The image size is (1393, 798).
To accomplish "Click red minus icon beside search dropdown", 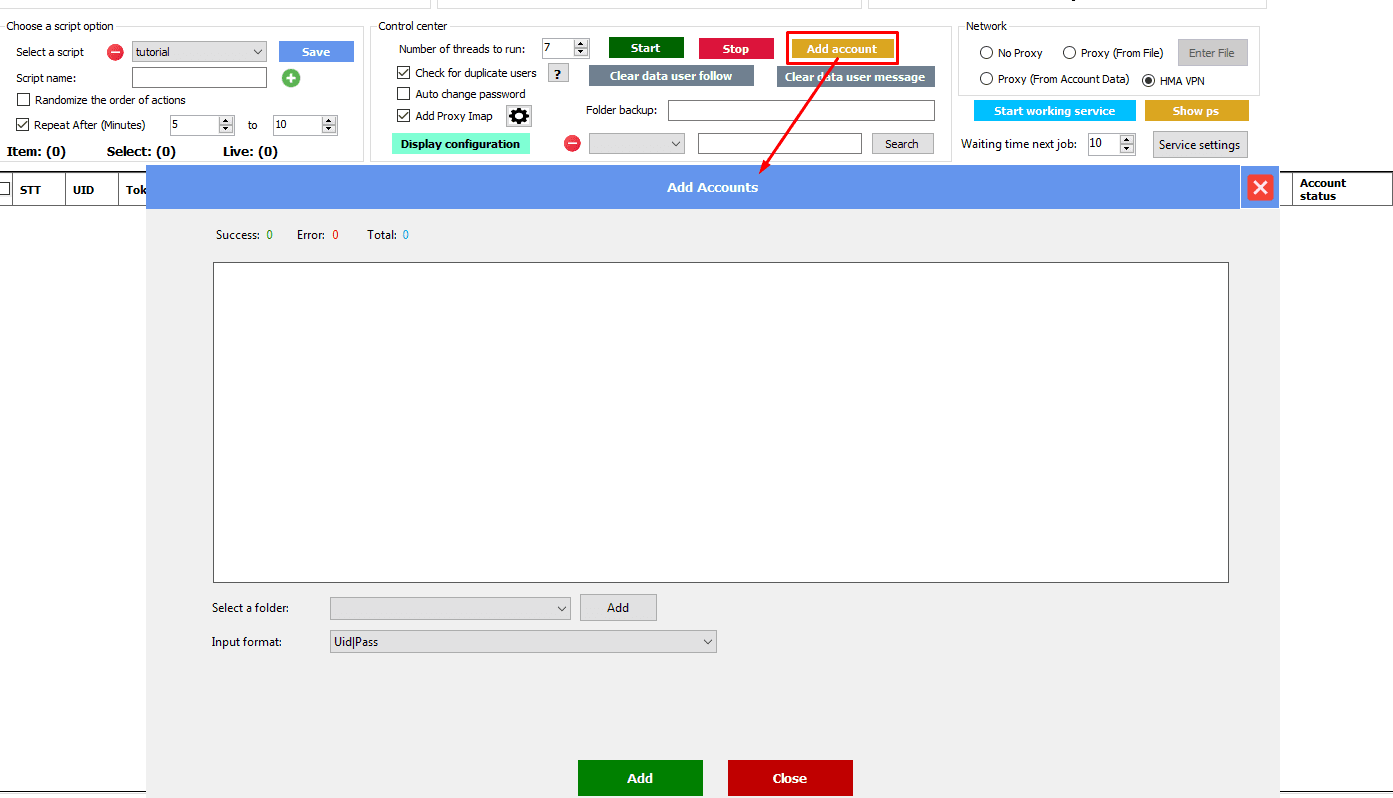I will click(572, 144).
